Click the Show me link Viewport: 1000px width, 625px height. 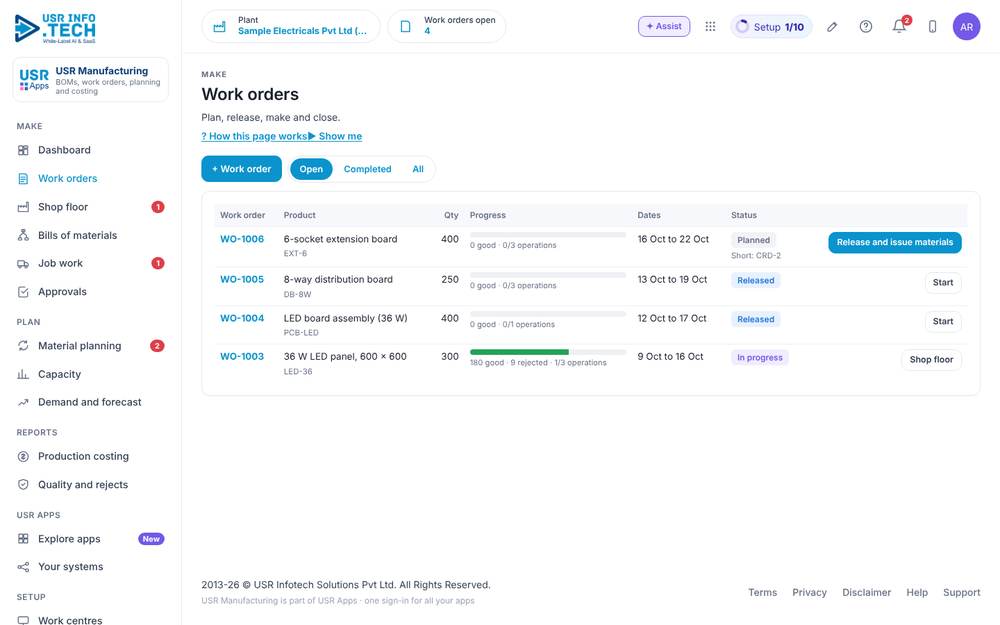(335, 136)
